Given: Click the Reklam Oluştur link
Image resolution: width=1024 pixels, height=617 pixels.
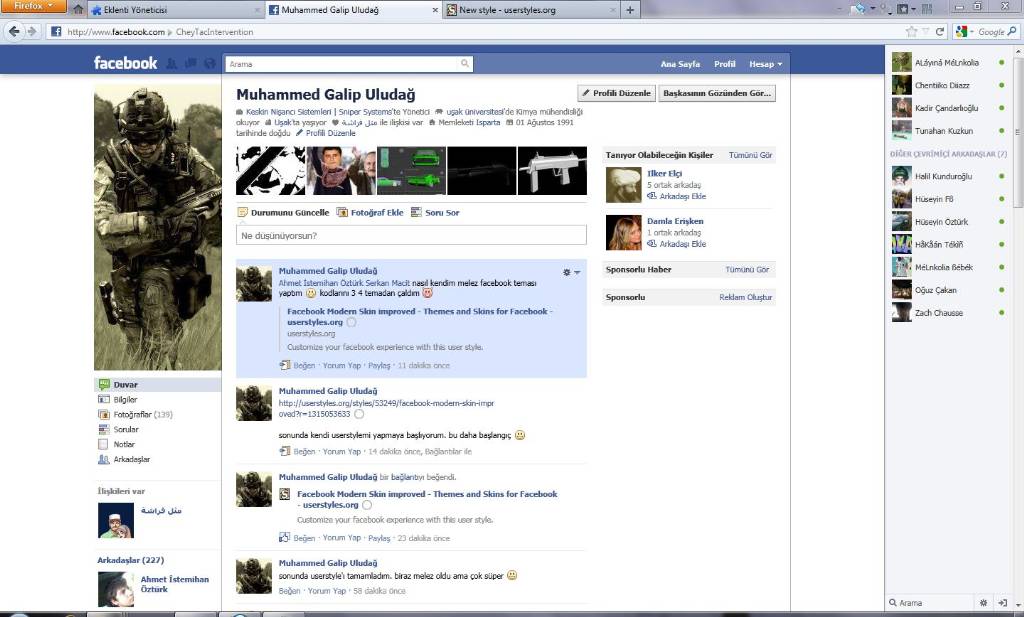Looking at the screenshot, I should click(745, 297).
